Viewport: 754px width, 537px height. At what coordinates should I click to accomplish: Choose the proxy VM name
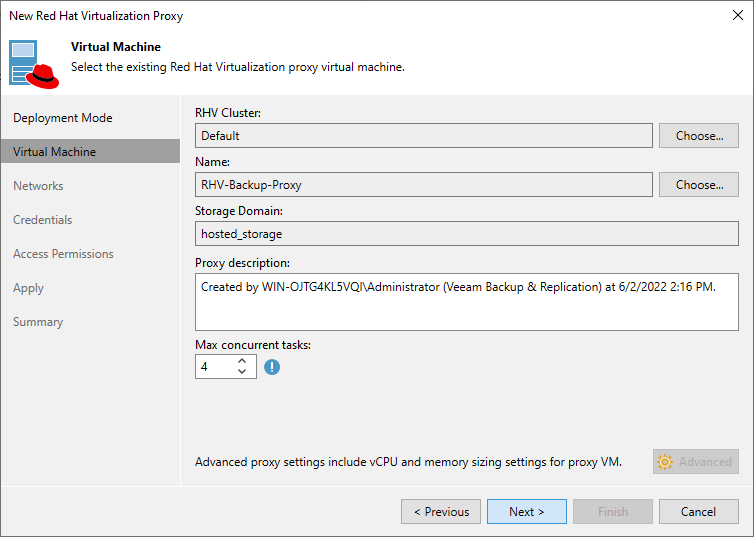[699, 185]
